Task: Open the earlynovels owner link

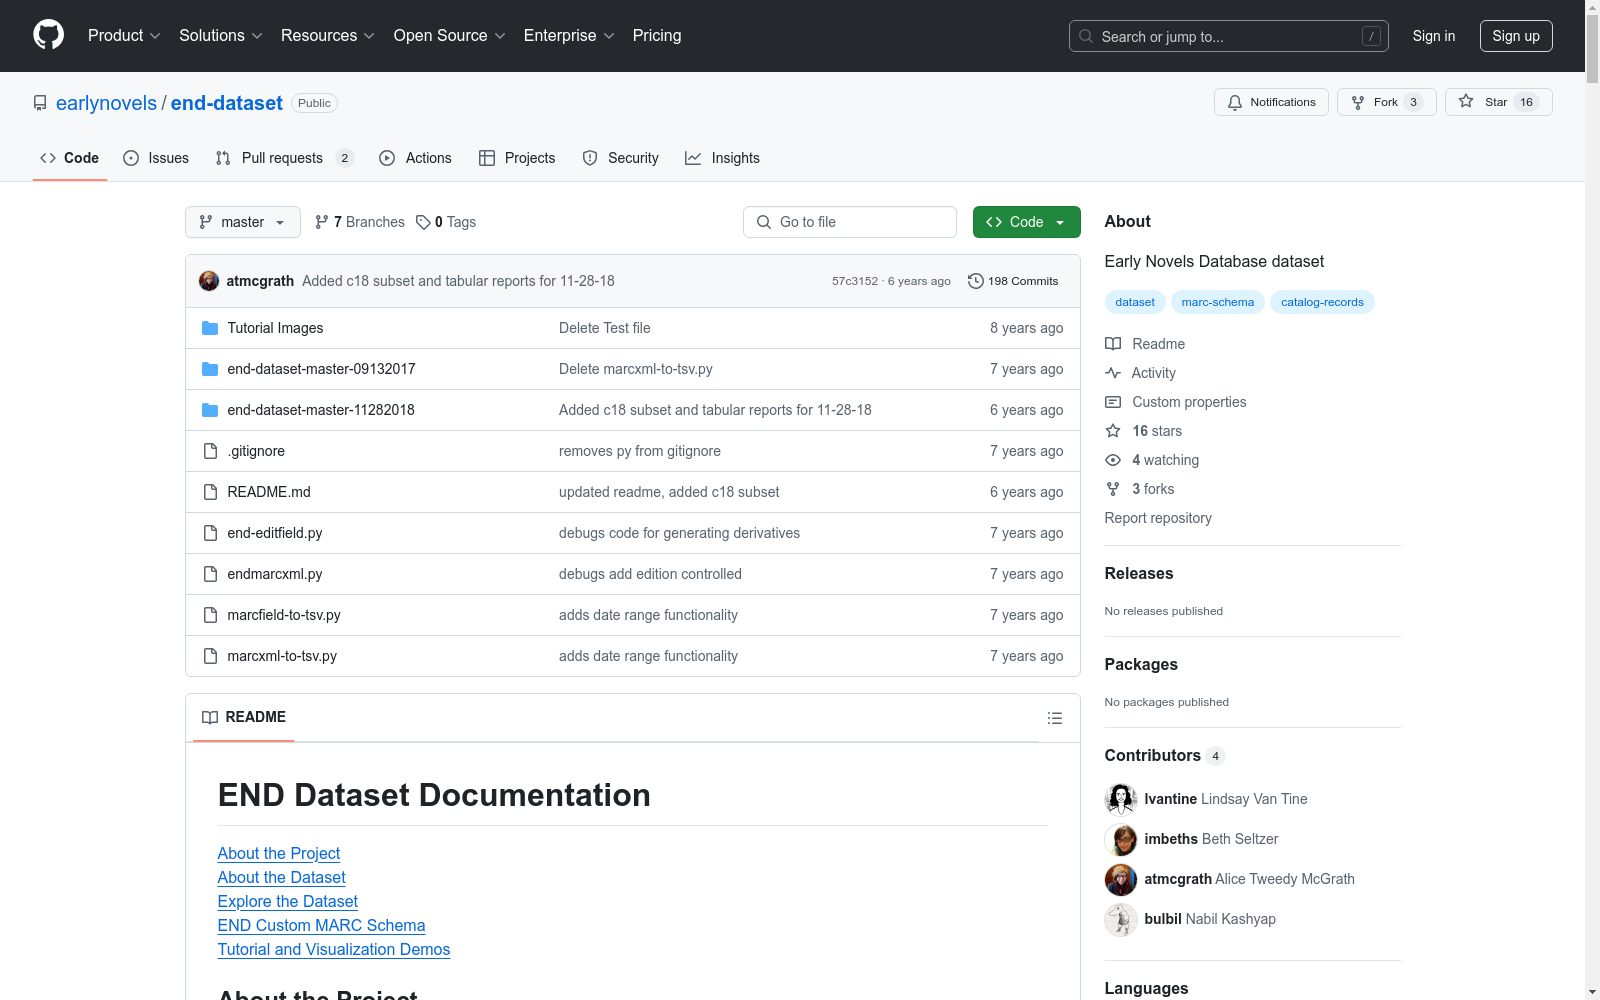Action: (106, 103)
